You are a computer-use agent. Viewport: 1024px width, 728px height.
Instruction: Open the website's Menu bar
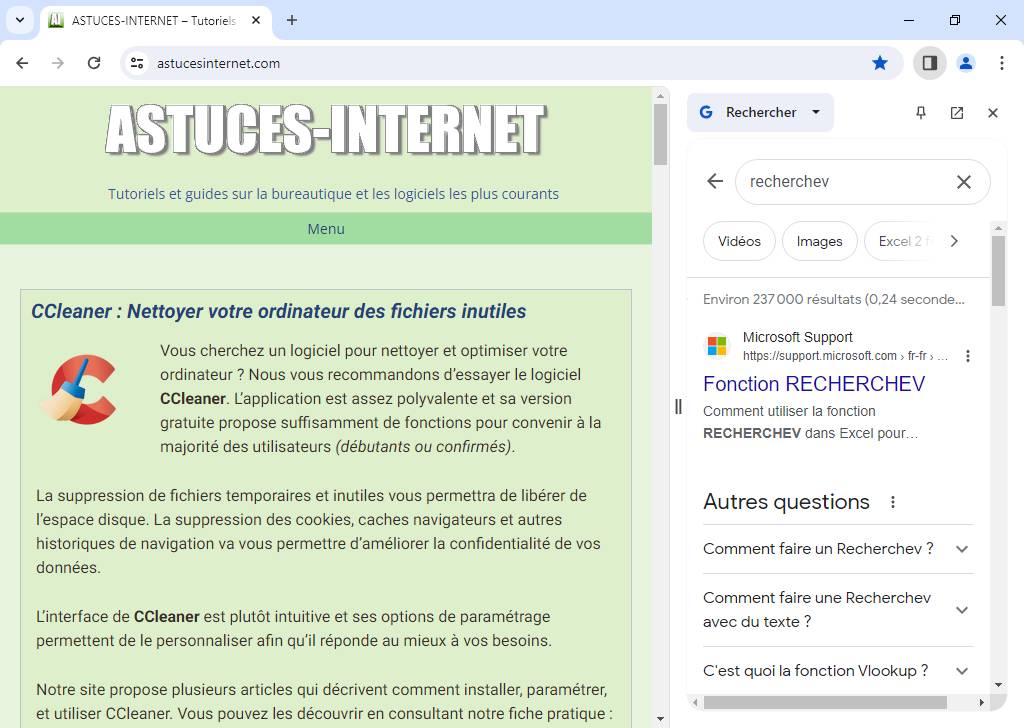point(326,229)
